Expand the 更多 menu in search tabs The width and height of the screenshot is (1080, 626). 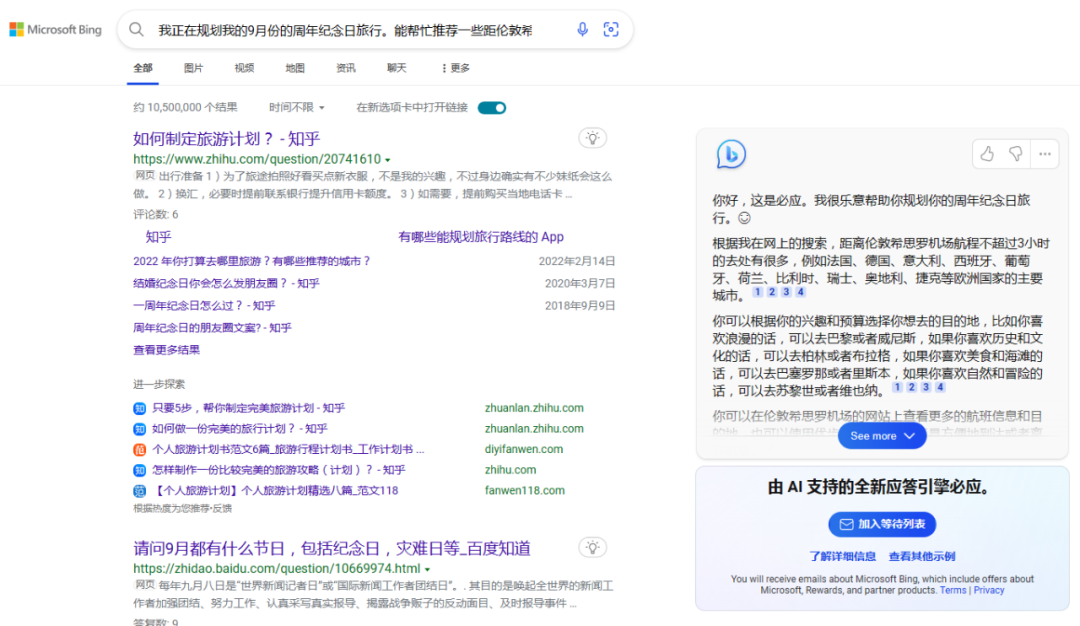click(455, 68)
